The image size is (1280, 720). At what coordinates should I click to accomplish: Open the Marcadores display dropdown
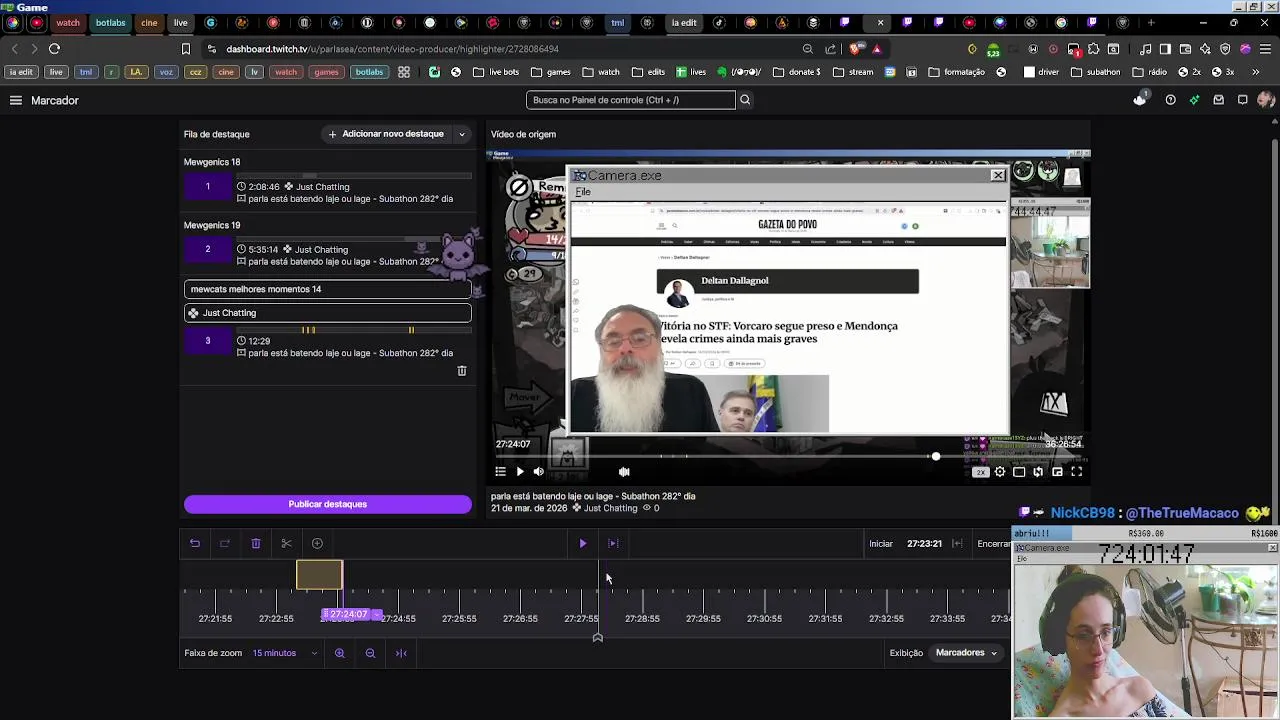tap(966, 653)
